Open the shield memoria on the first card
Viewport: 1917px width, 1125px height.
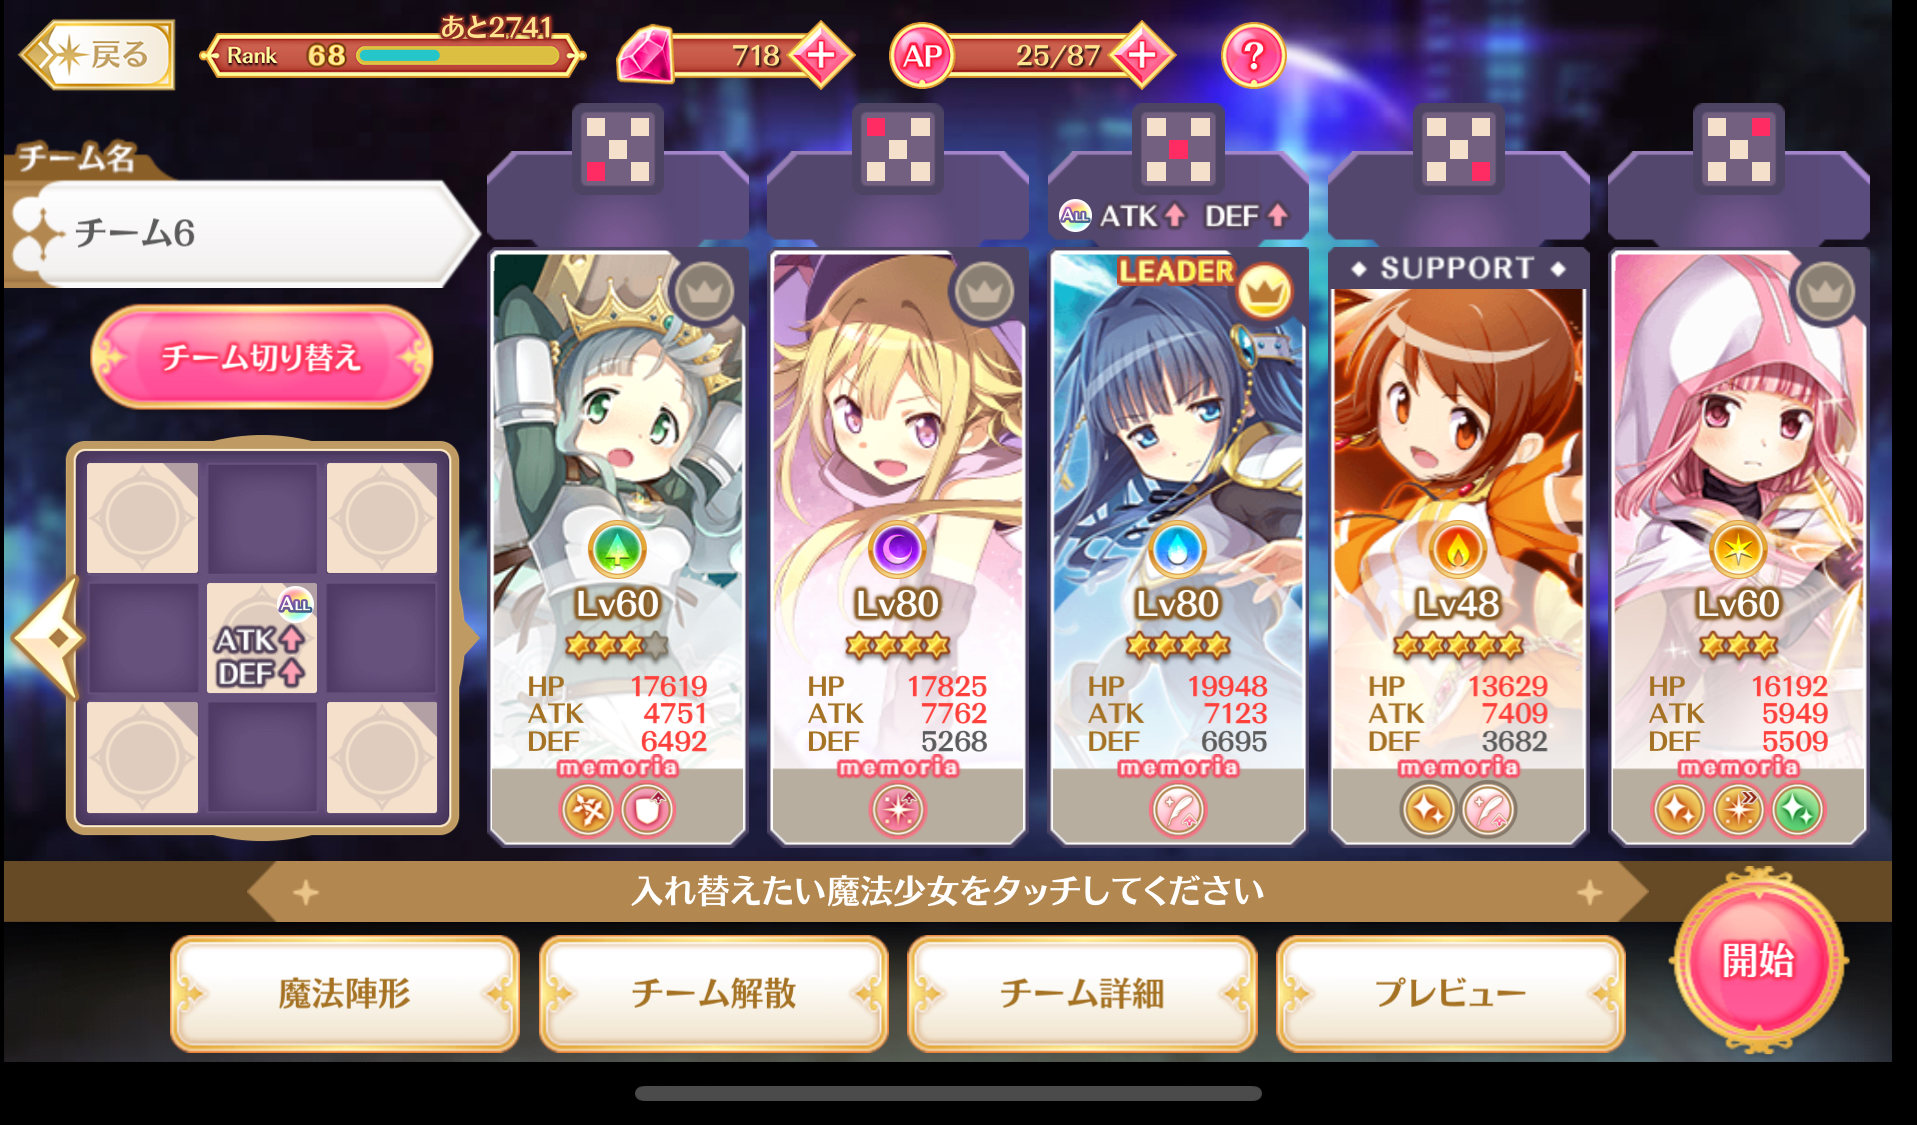pos(648,810)
